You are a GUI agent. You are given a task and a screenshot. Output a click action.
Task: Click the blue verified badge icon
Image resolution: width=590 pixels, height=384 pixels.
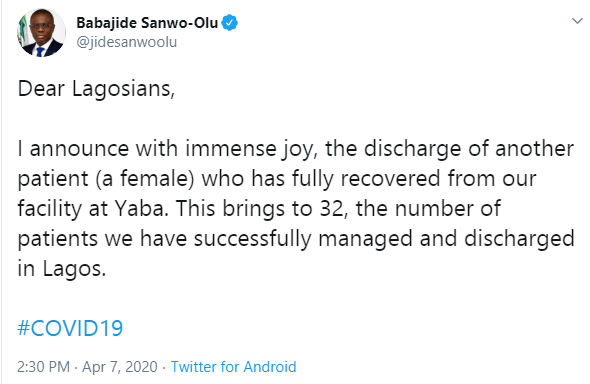(x=229, y=23)
